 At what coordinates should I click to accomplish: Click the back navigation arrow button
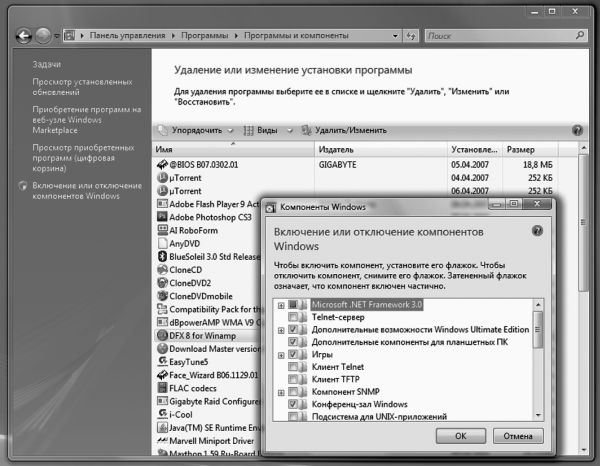[x=24, y=35]
